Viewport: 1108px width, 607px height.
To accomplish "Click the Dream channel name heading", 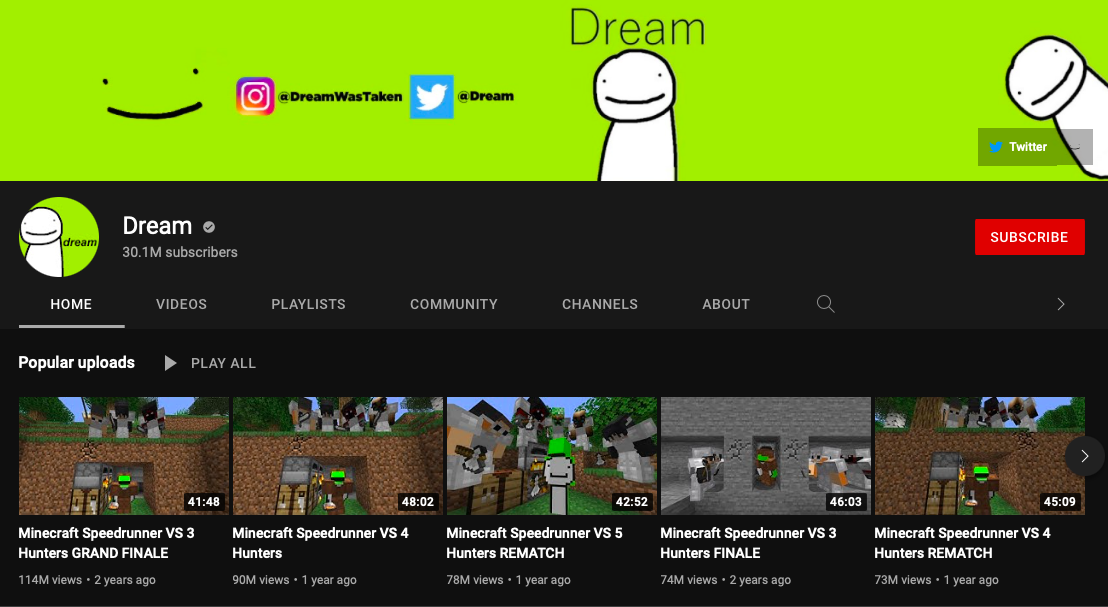I will click(x=157, y=226).
